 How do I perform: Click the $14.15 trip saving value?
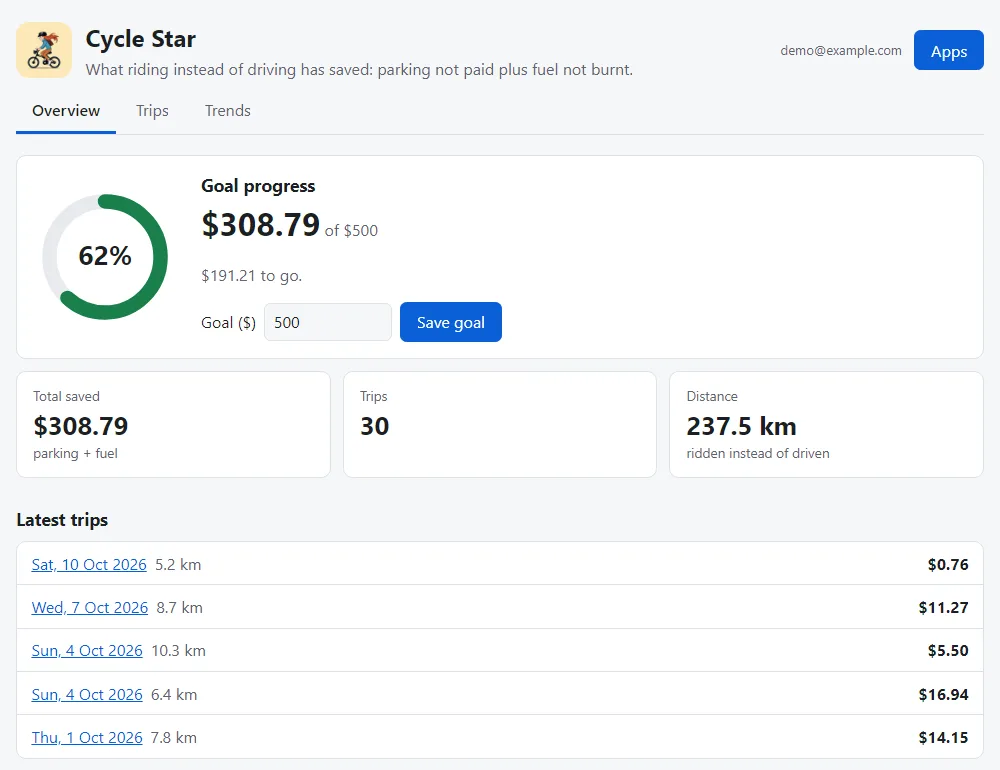click(943, 737)
